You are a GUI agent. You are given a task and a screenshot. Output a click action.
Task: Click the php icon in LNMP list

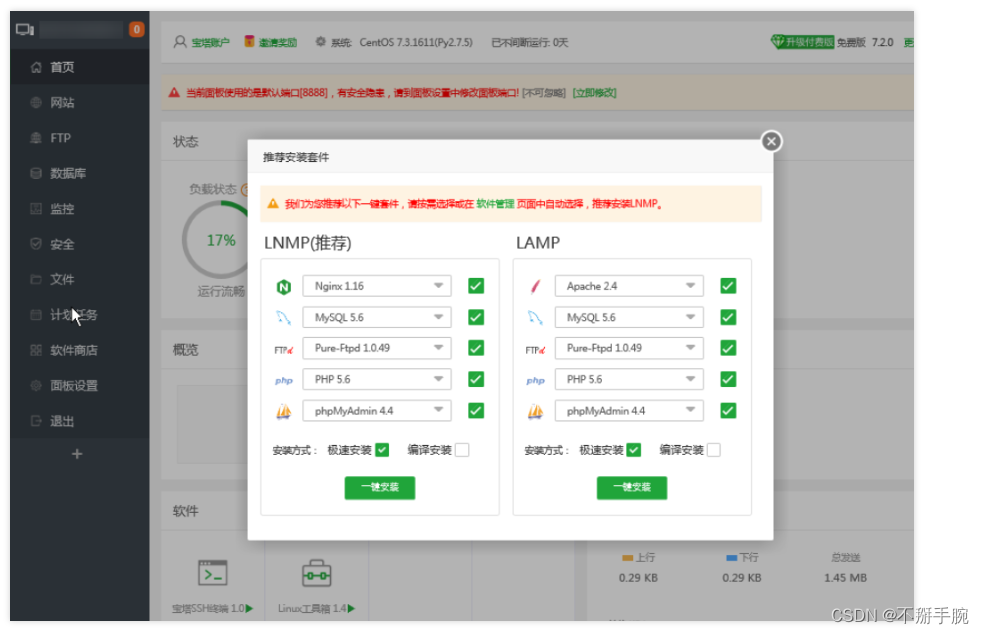[x=284, y=380]
